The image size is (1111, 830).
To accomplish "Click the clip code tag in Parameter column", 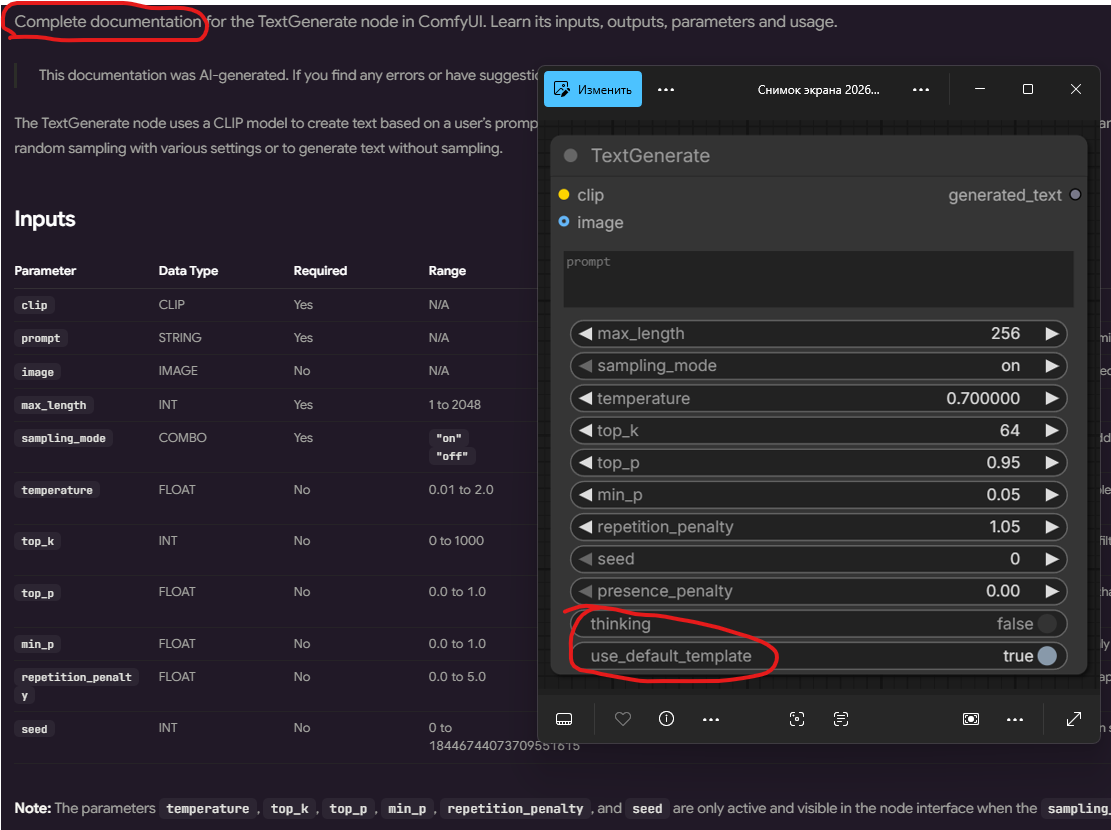I will [x=34, y=305].
